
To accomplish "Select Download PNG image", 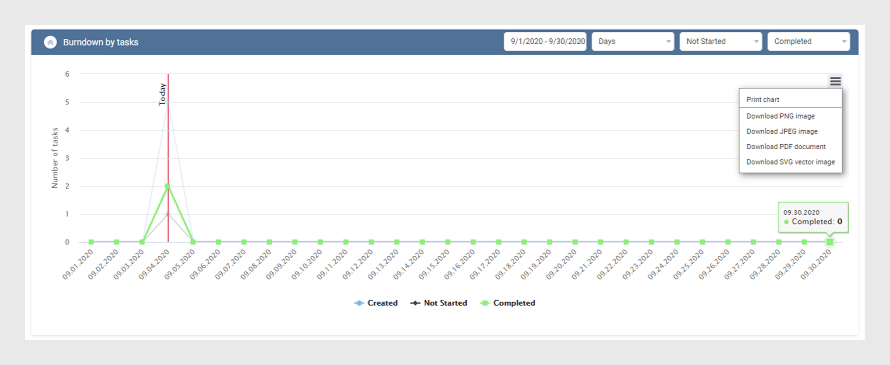I will click(791, 116).
